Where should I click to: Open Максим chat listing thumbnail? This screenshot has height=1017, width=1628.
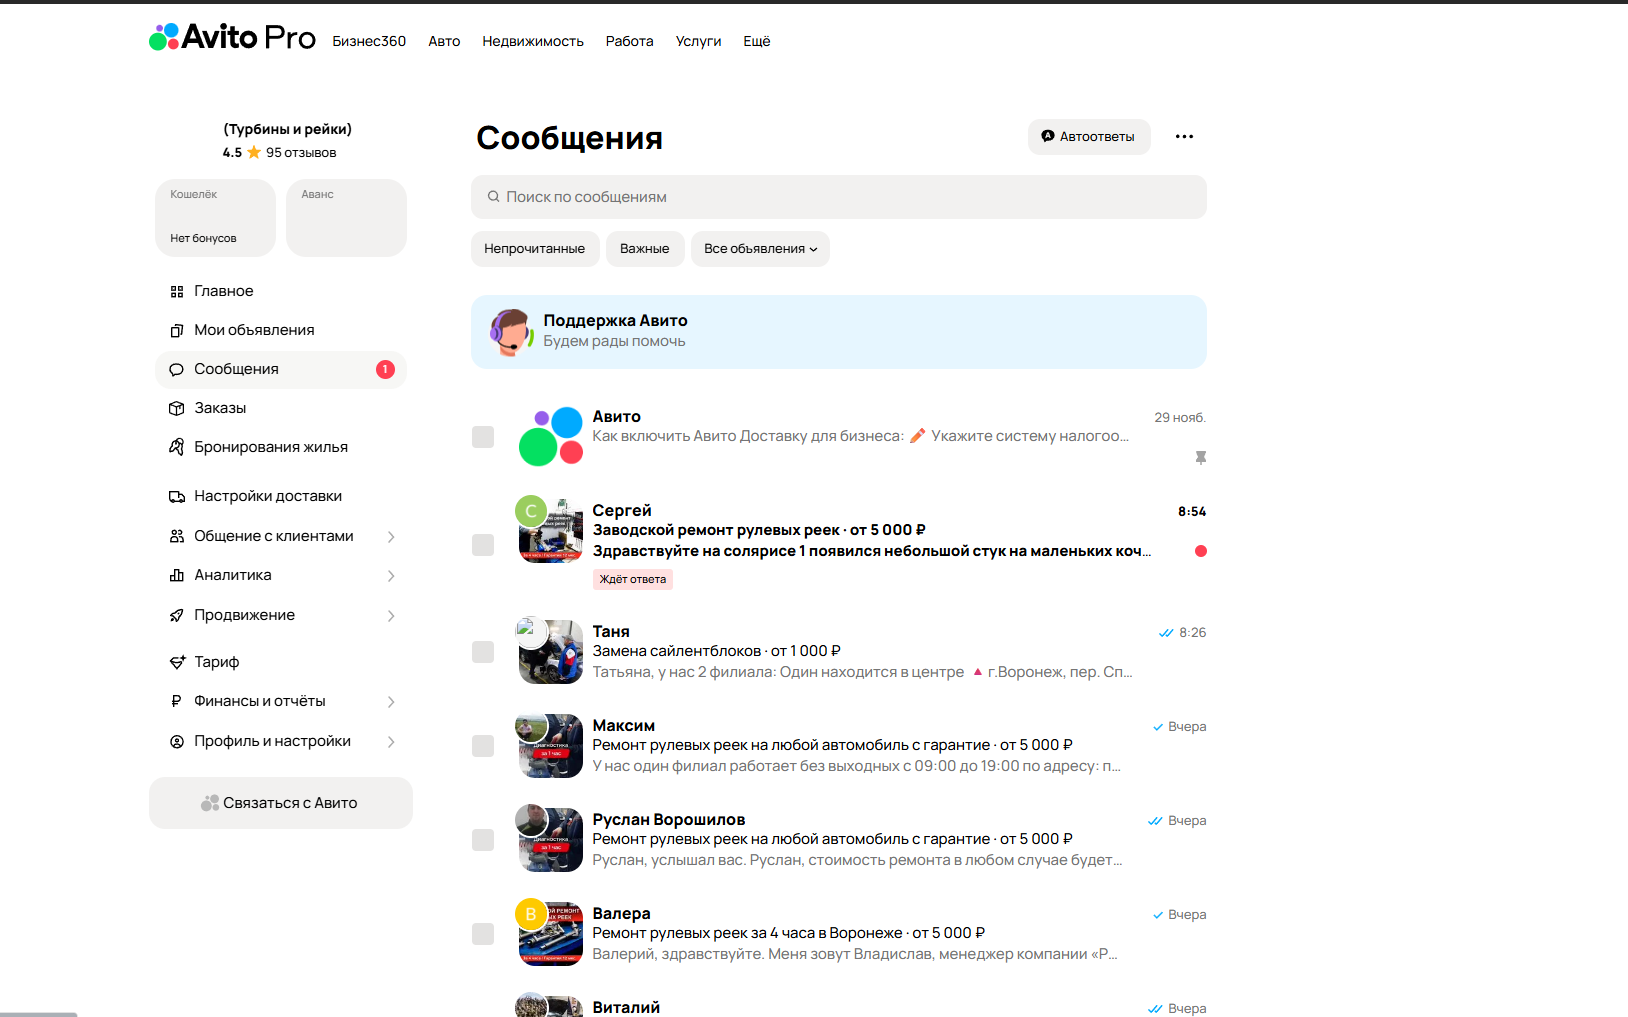[x=551, y=746]
